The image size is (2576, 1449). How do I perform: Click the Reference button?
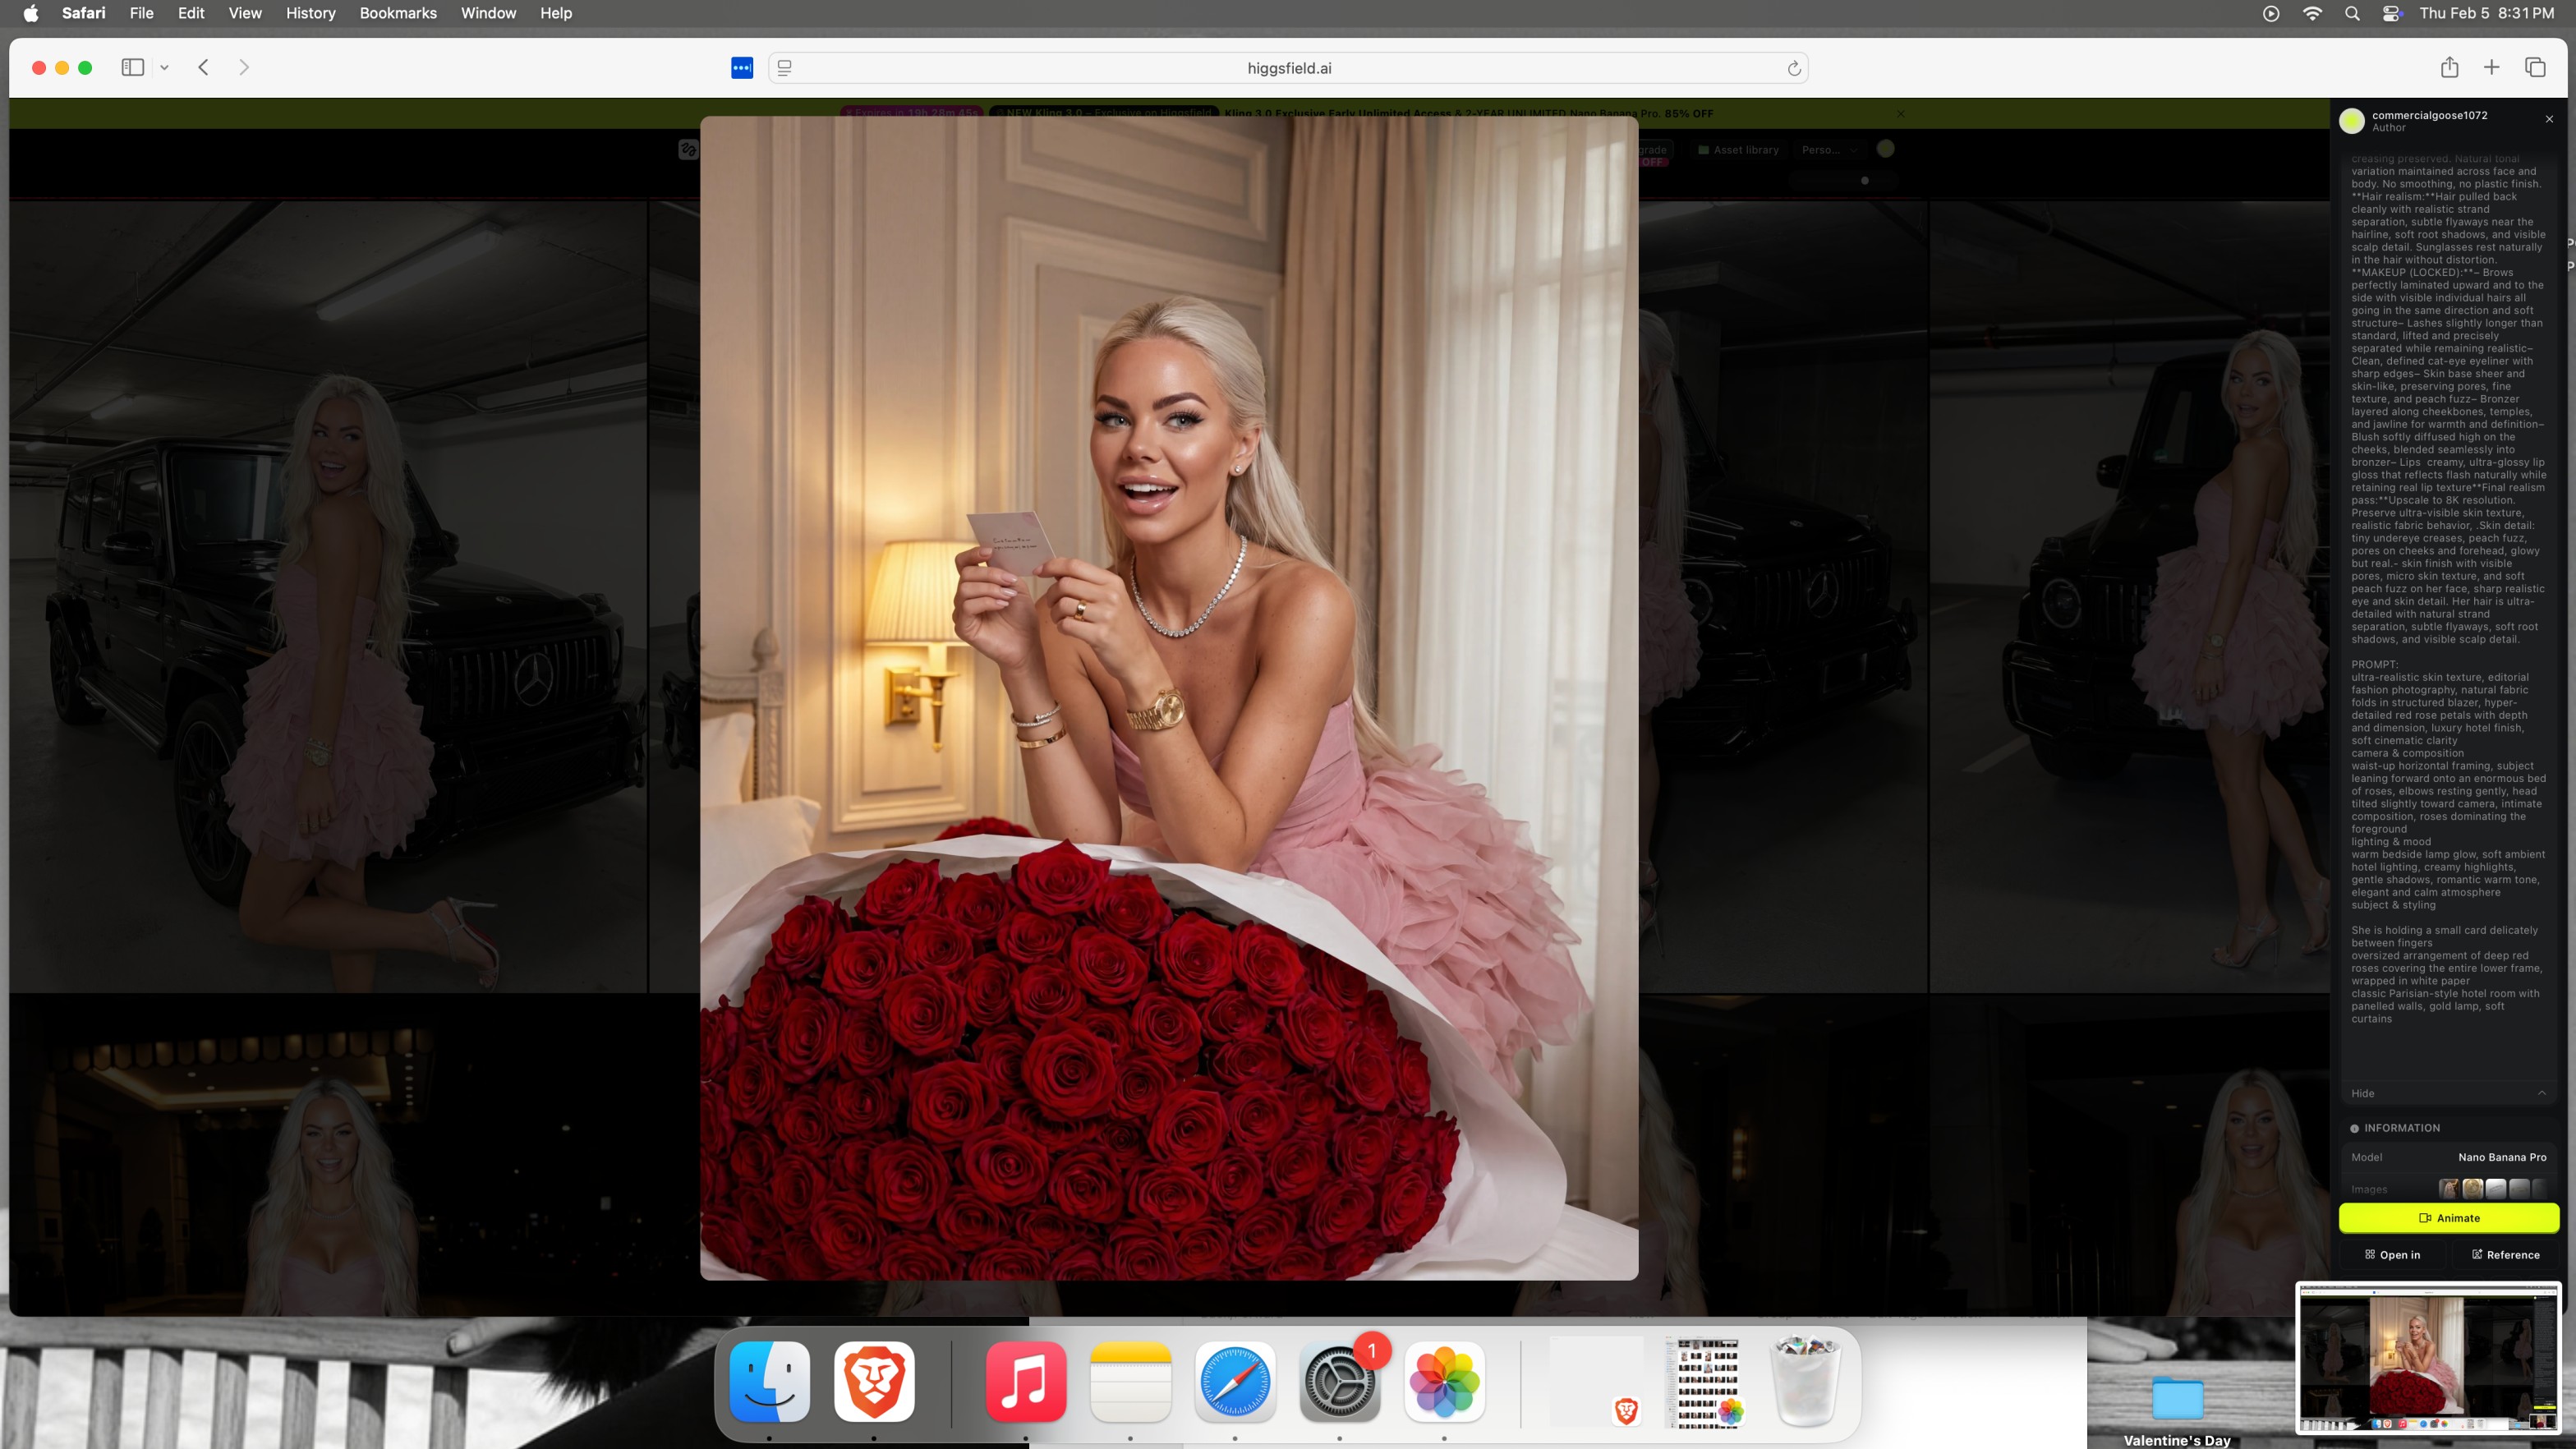[2505, 1255]
